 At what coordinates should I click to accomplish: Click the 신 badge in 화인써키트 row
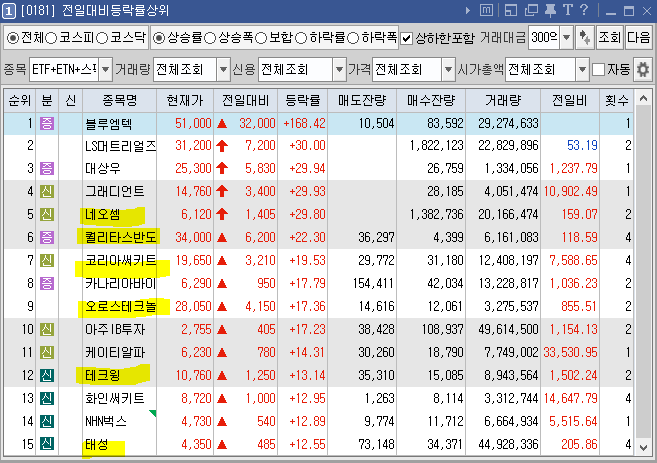pos(47,398)
